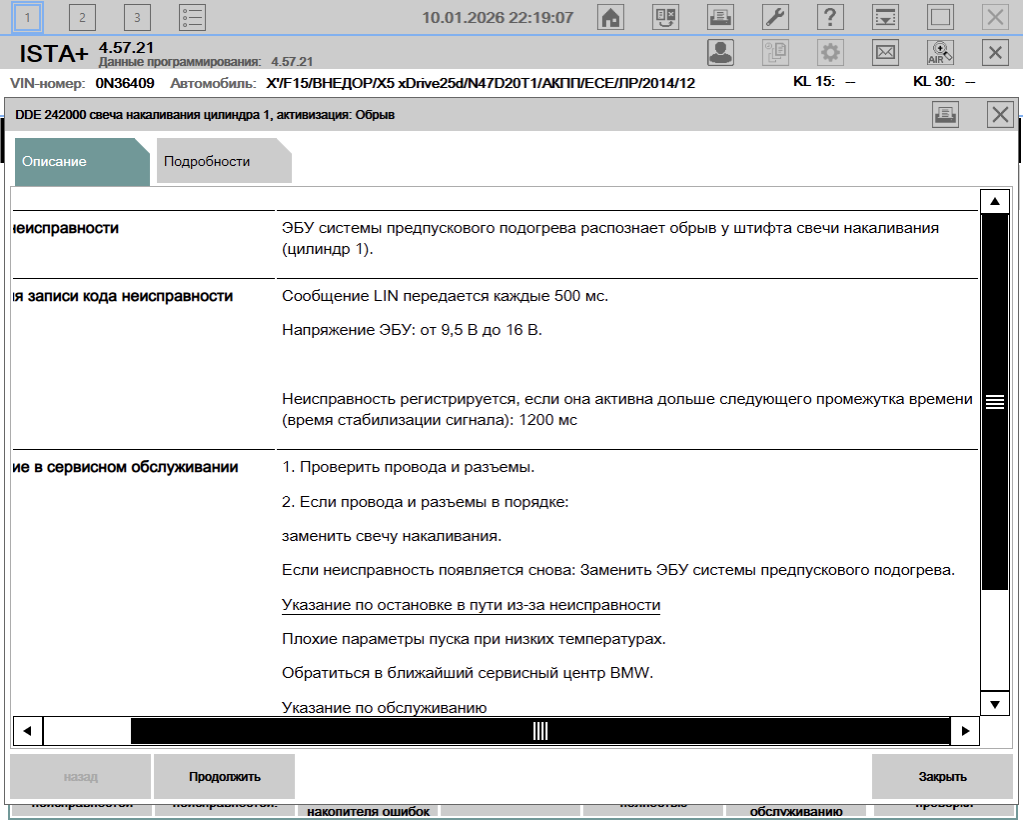1023x823 pixels.
Task: Click the question mark help icon
Action: point(830,17)
